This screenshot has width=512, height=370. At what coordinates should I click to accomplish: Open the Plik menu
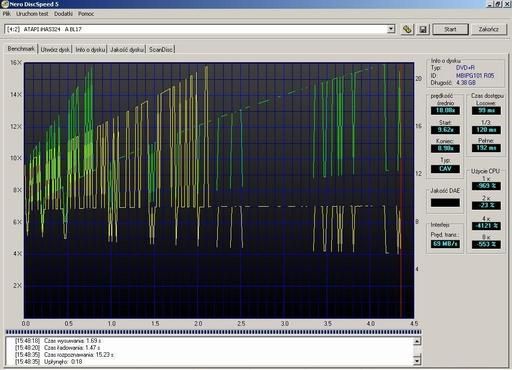(x=6, y=14)
